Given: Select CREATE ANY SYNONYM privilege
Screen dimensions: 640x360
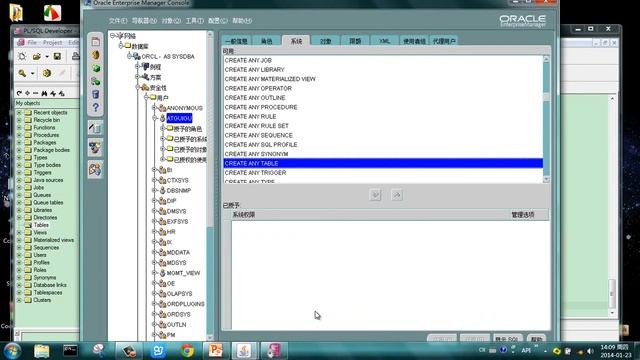Looking at the screenshot, I should [x=383, y=154].
